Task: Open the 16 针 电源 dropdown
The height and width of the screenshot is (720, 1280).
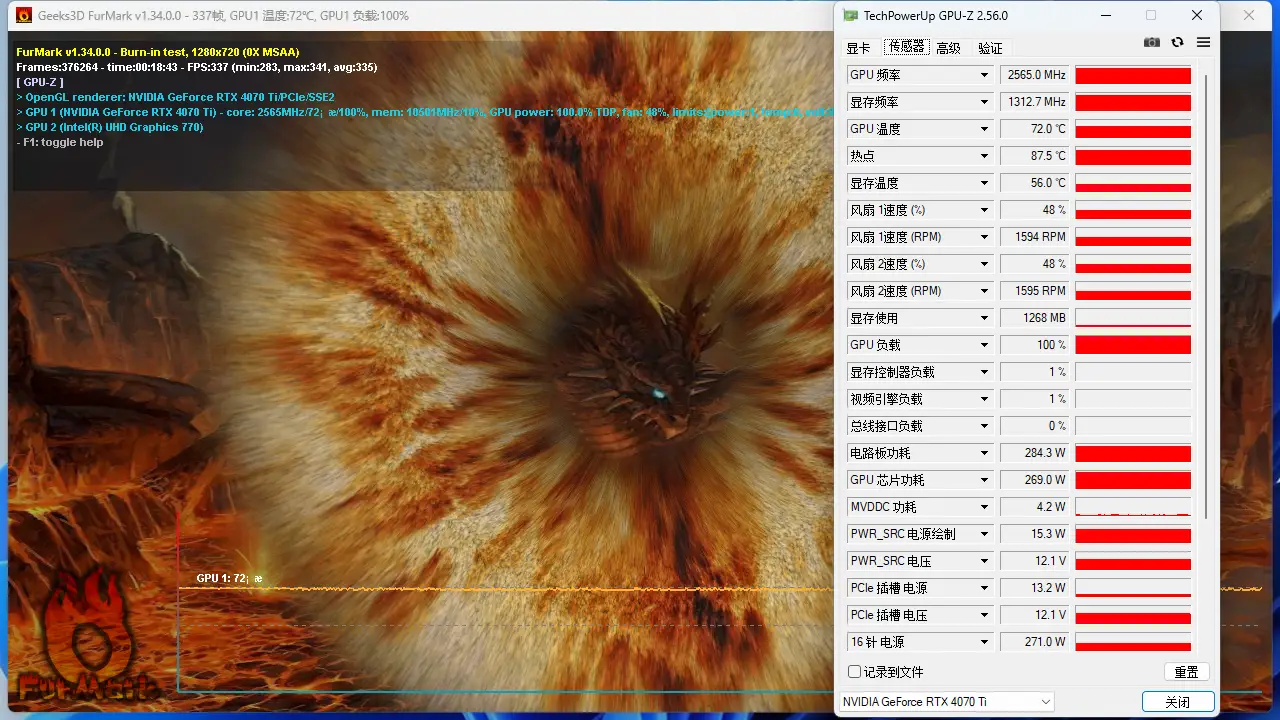Action: [x=984, y=642]
